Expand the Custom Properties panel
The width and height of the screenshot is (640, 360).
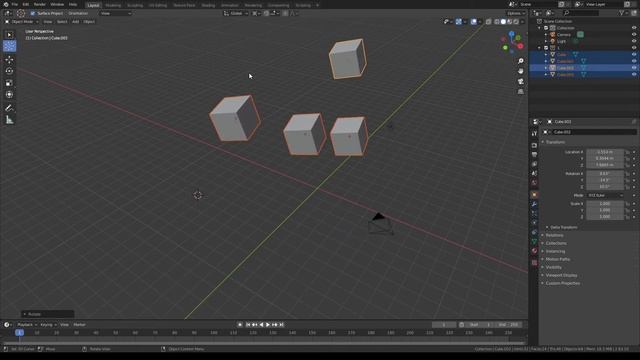point(561,283)
